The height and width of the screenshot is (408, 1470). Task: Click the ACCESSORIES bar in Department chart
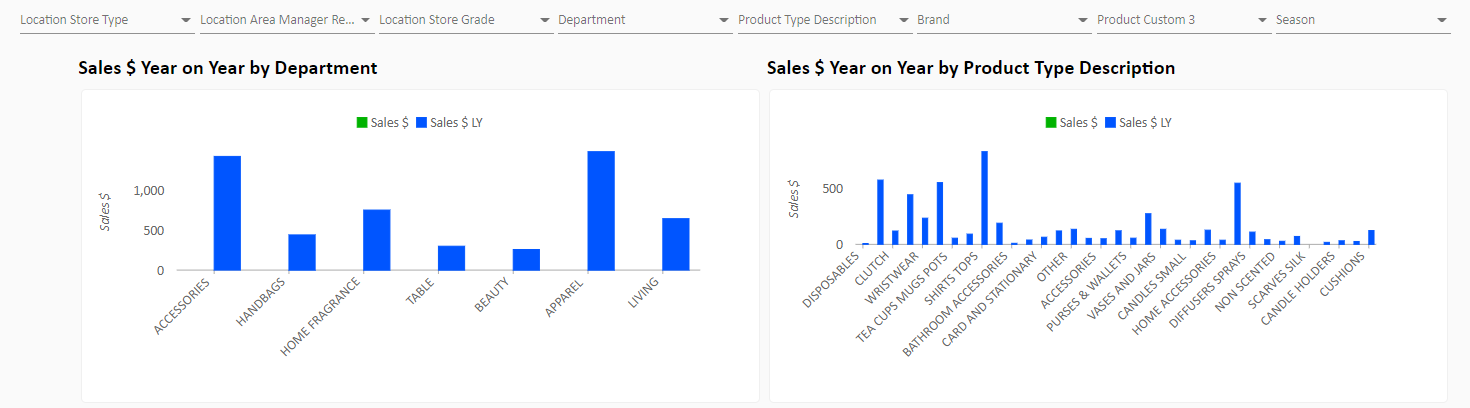(x=227, y=213)
